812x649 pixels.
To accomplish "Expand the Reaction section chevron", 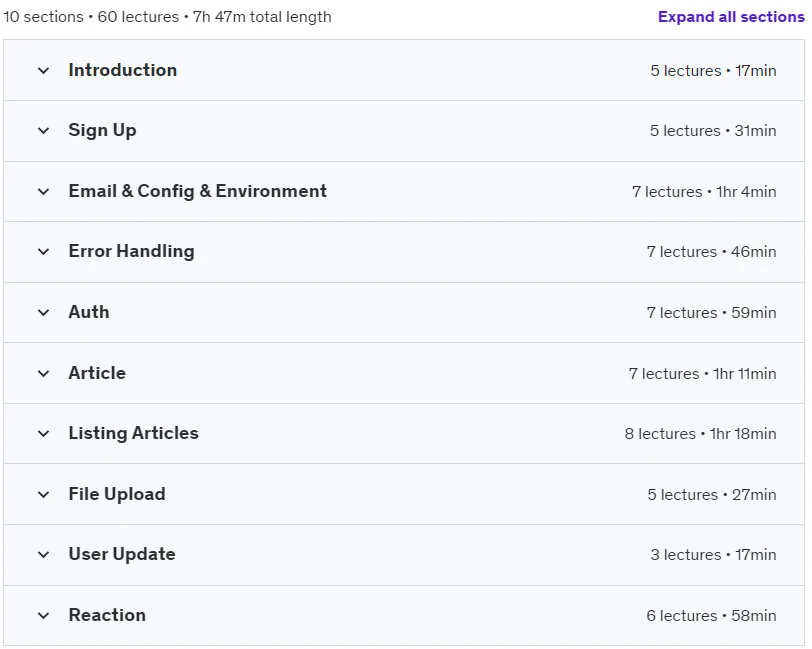I will tap(44, 615).
